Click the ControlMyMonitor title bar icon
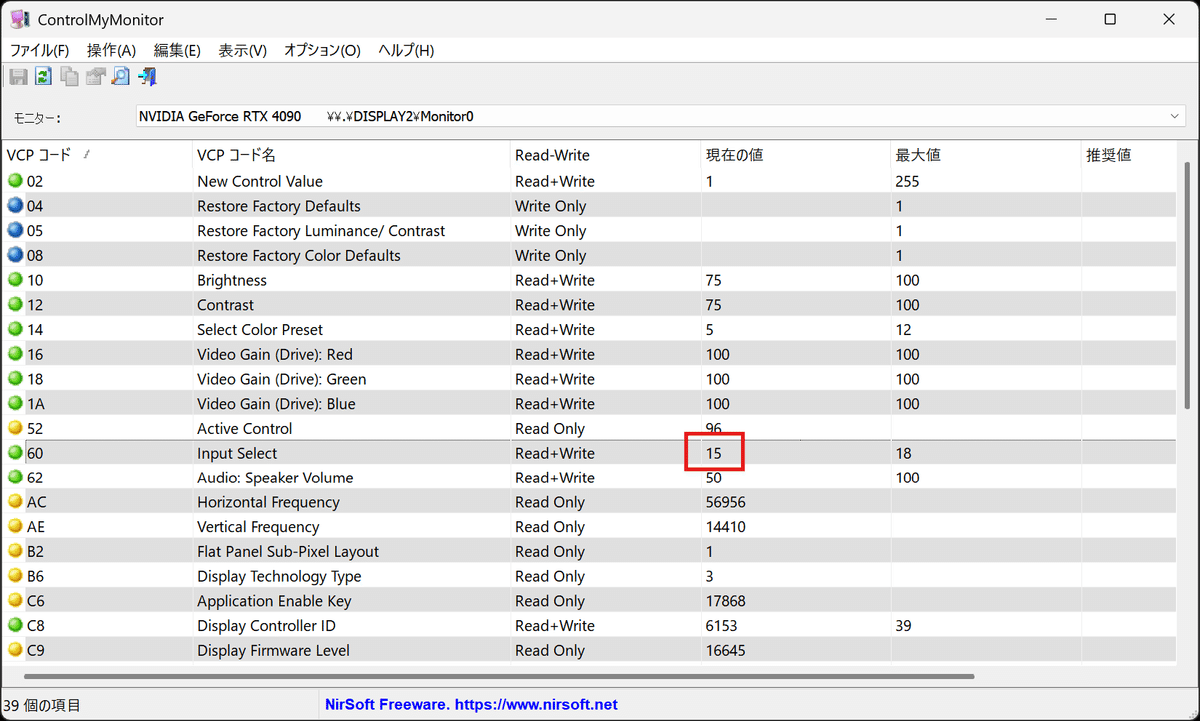 click(x=21, y=18)
